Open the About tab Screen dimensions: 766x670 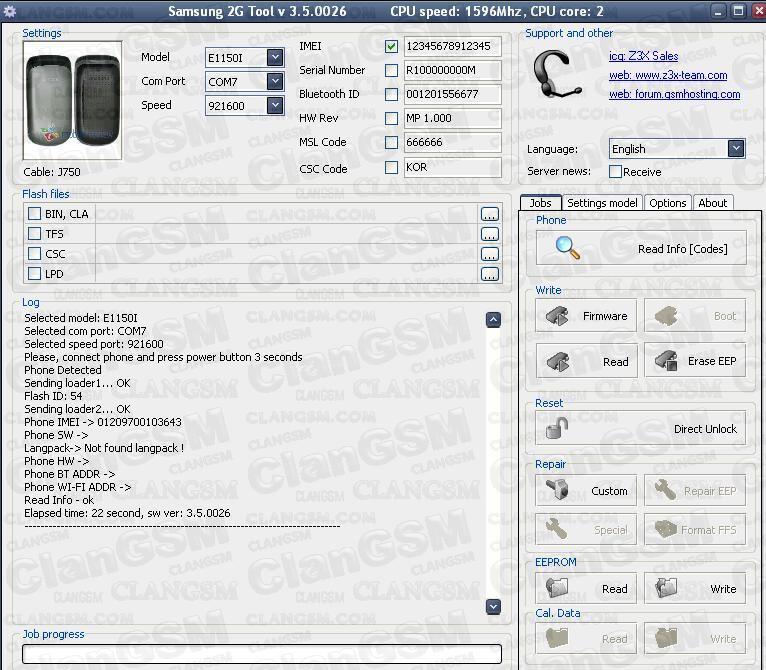pyautogui.click(x=712, y=203)
